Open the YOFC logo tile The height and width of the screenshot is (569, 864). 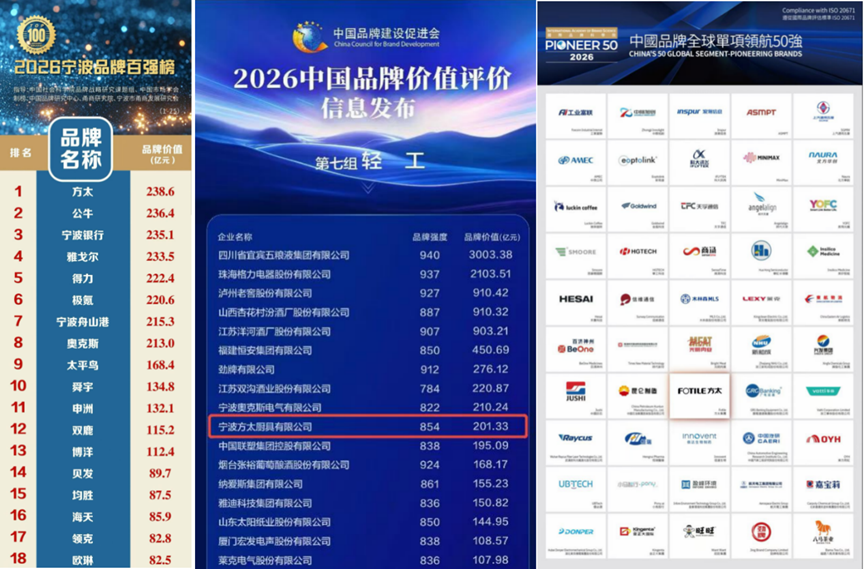pos(823,209)
